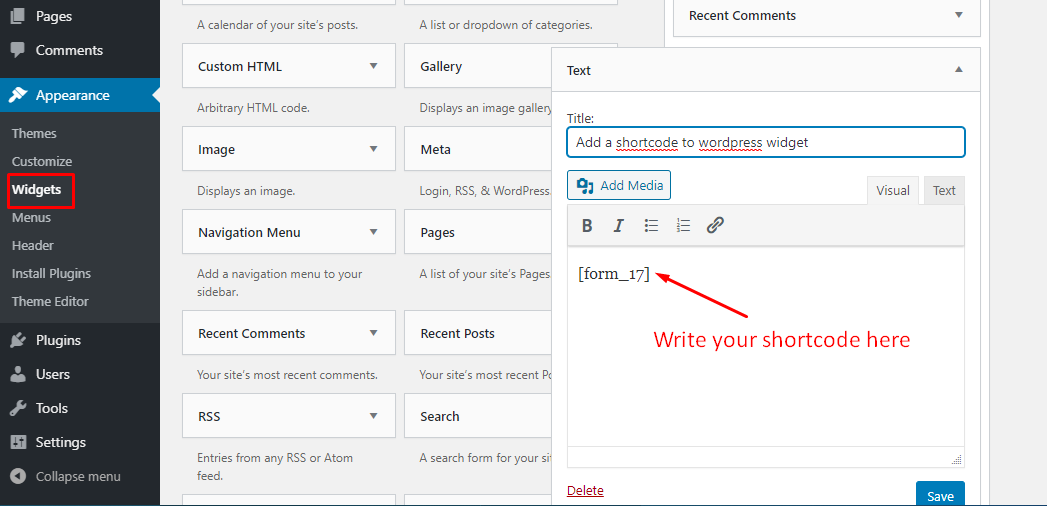
Task: Click the Text widget header title
Action: click(x=579, y=70)
